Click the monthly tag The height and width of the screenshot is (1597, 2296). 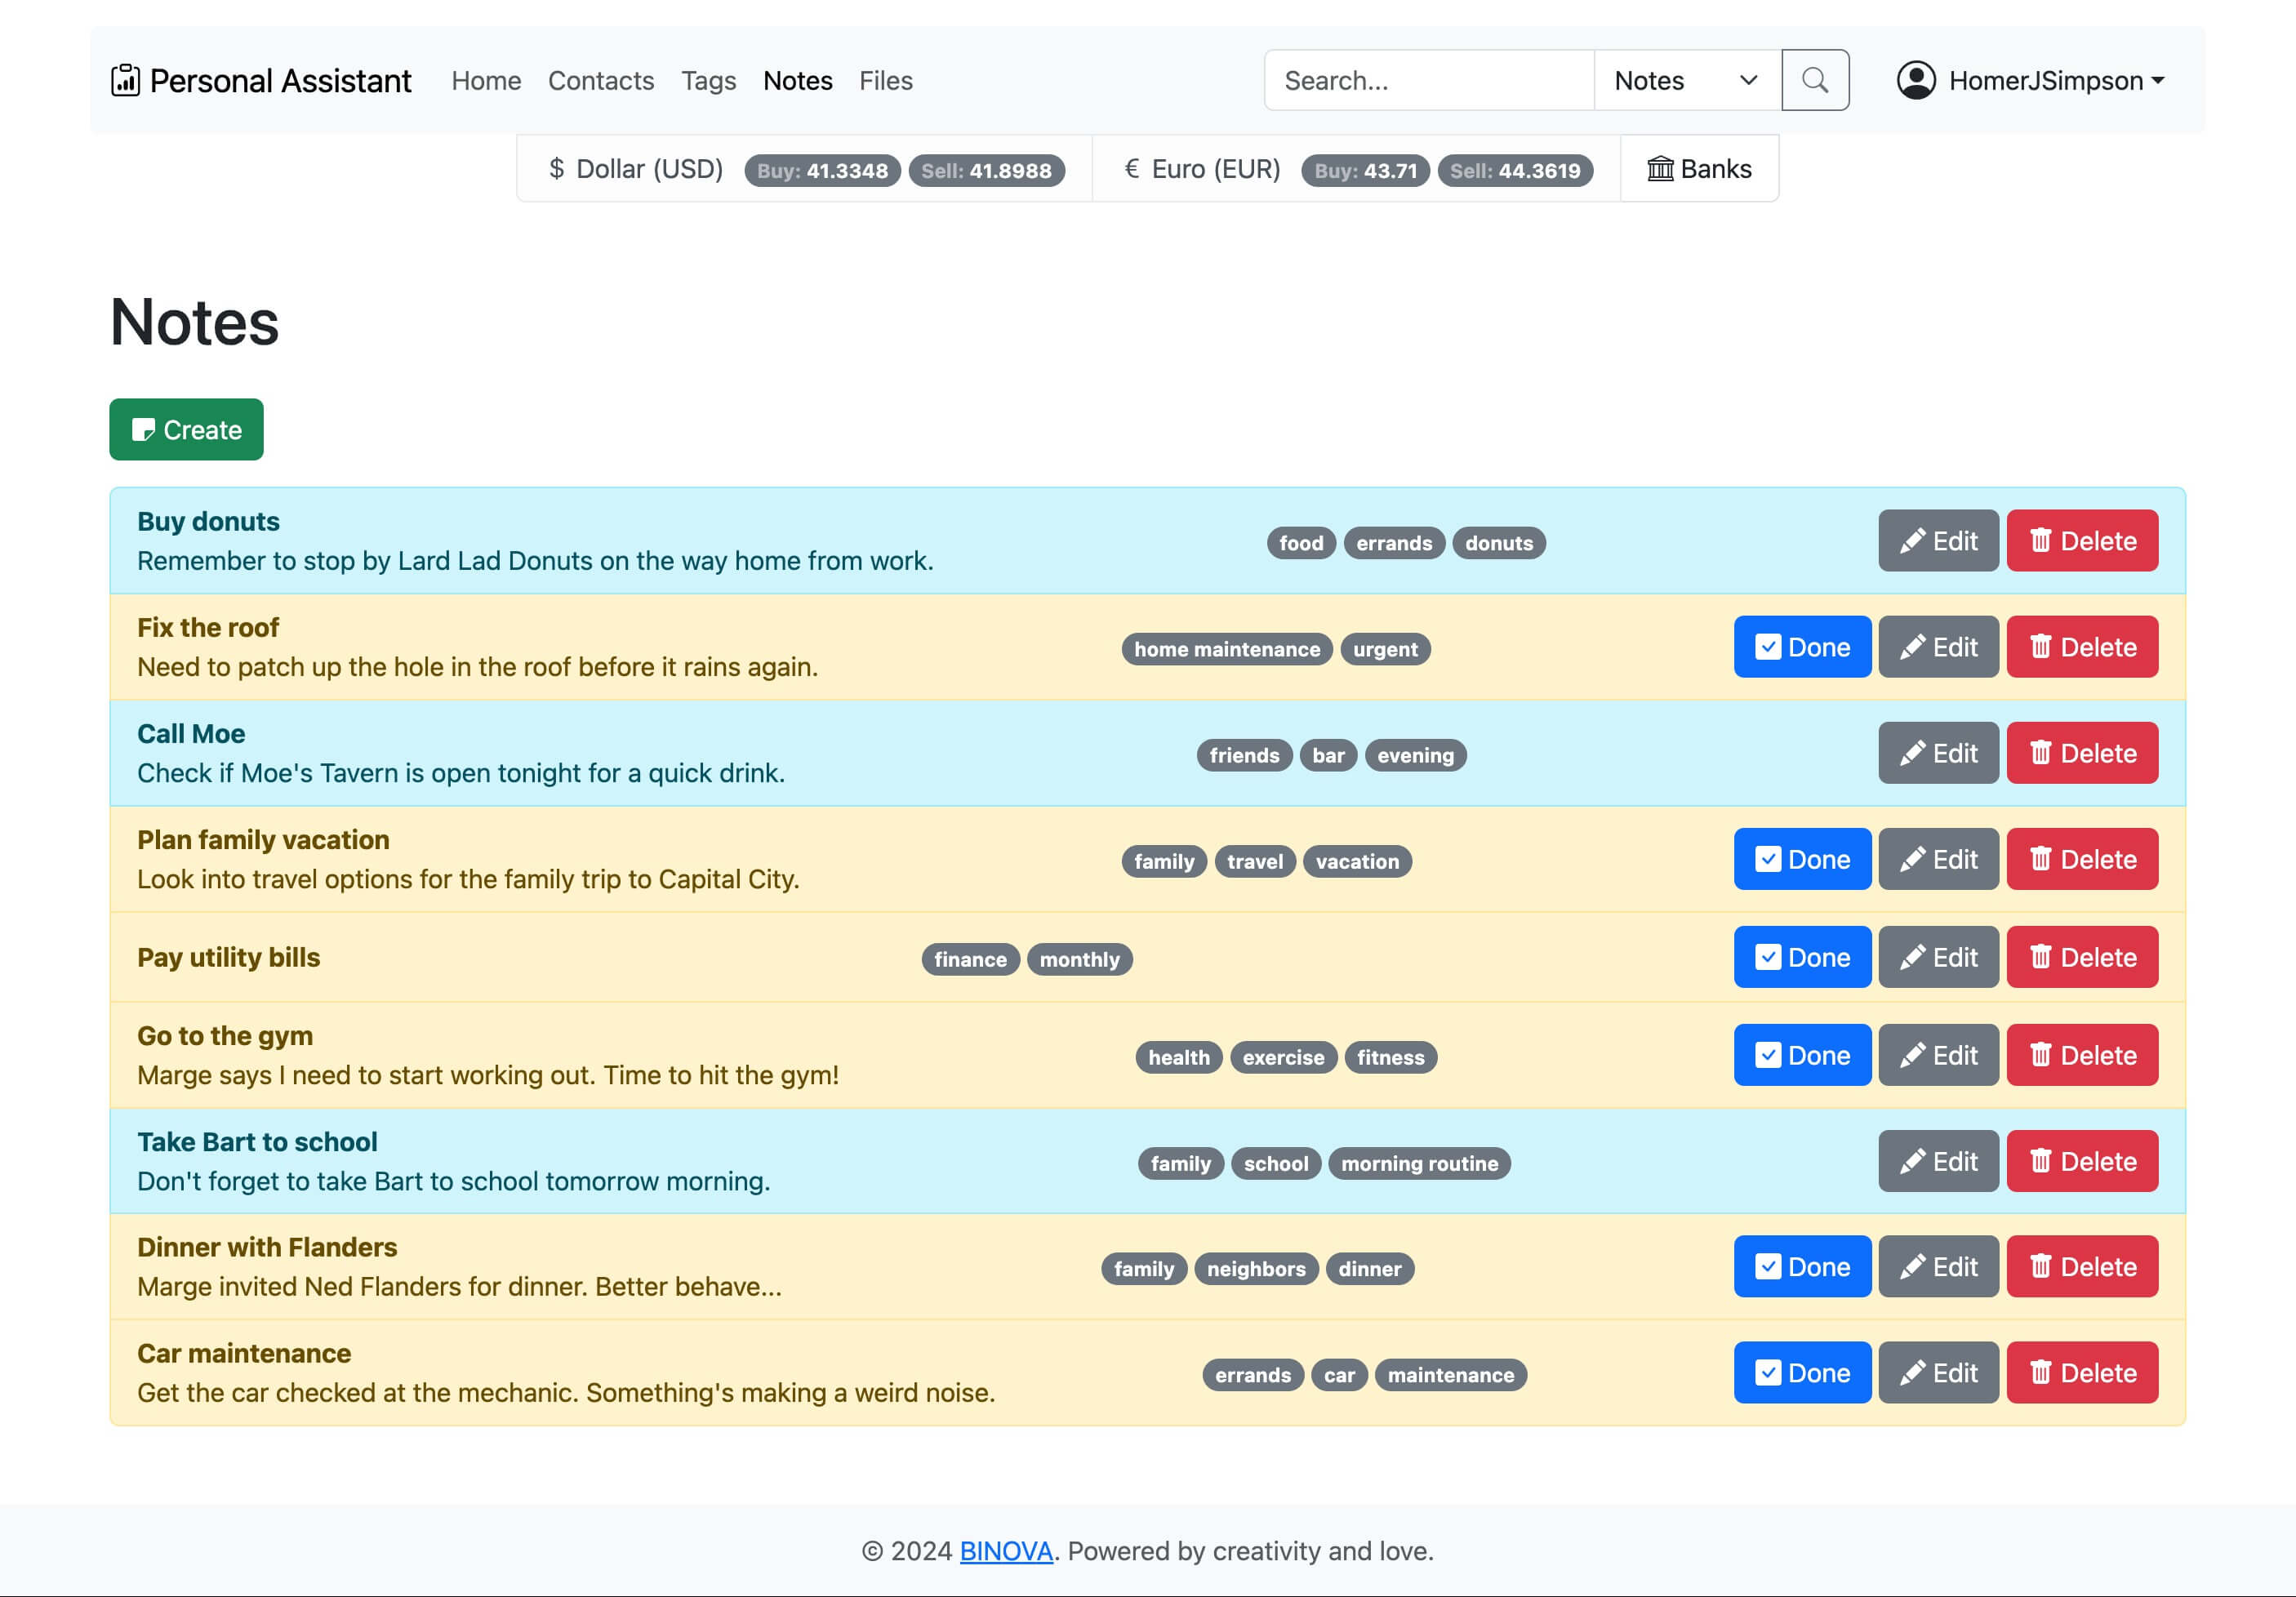[x=1079, y=959]
